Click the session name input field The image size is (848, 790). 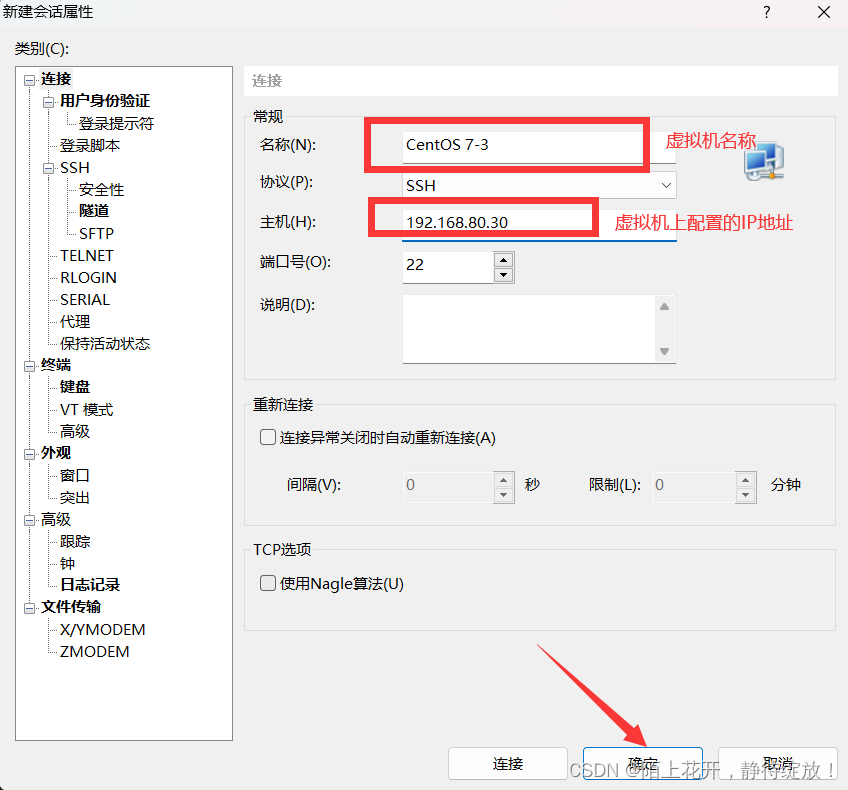(x=539, y=146)
